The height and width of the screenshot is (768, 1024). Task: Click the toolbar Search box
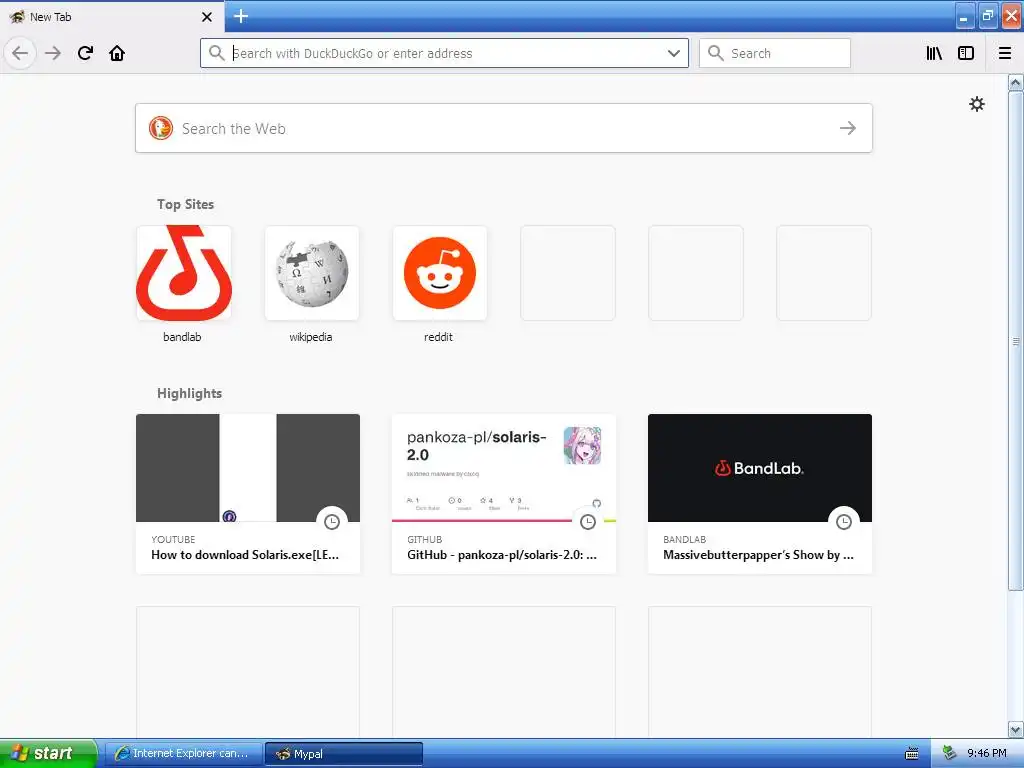[775, 53]
